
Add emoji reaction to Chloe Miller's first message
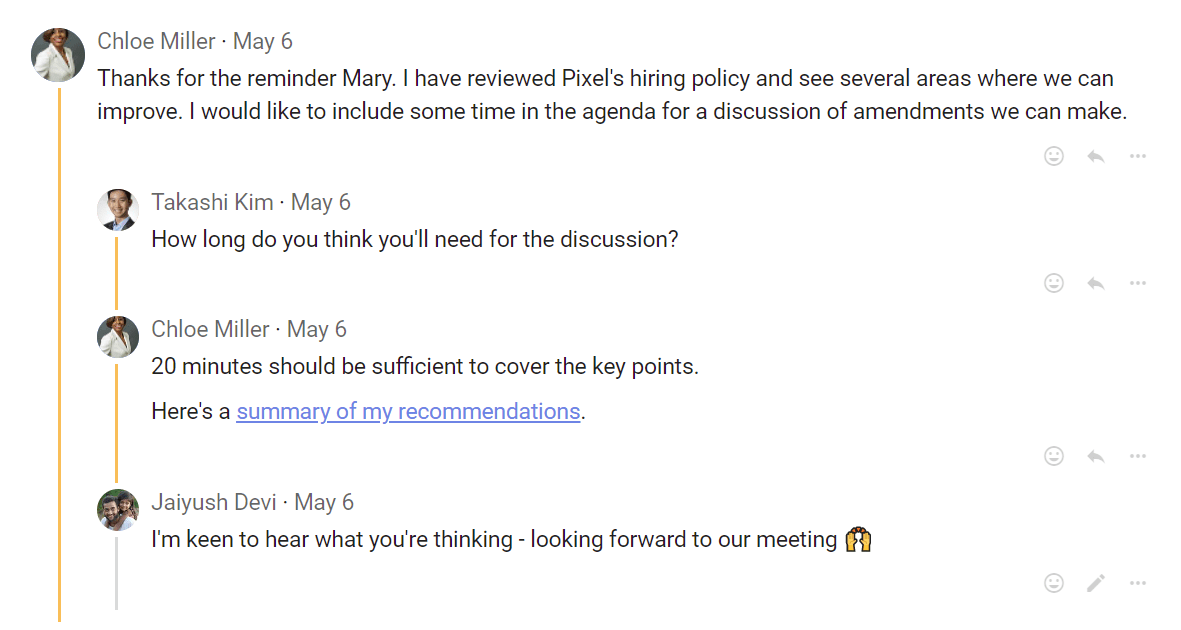(1054, 156)
